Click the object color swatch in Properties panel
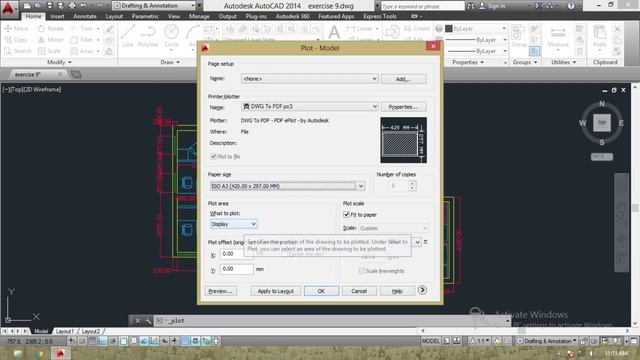 click(449, 29)
